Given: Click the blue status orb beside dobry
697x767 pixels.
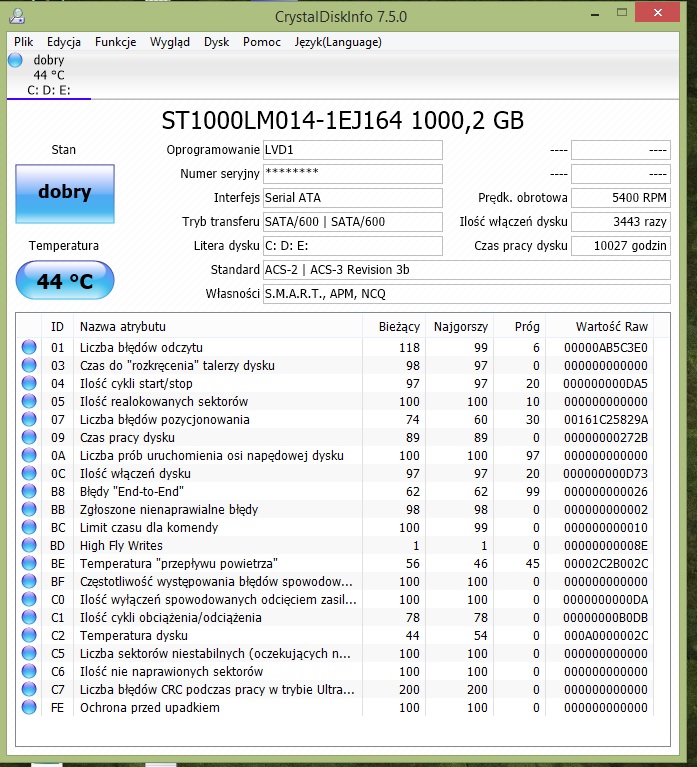Looking at the screenshot, I should pos(15,60).
